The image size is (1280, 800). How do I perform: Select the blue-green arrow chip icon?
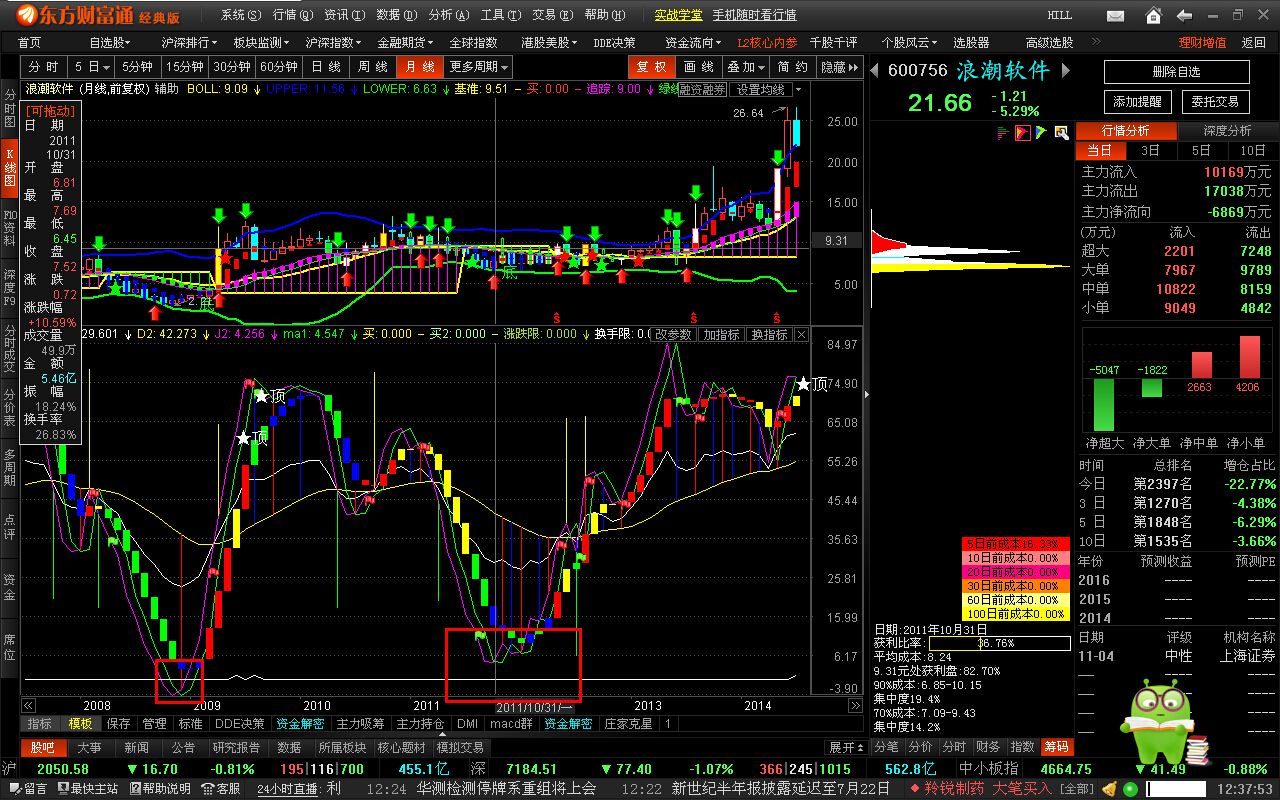pos(1040,132)
